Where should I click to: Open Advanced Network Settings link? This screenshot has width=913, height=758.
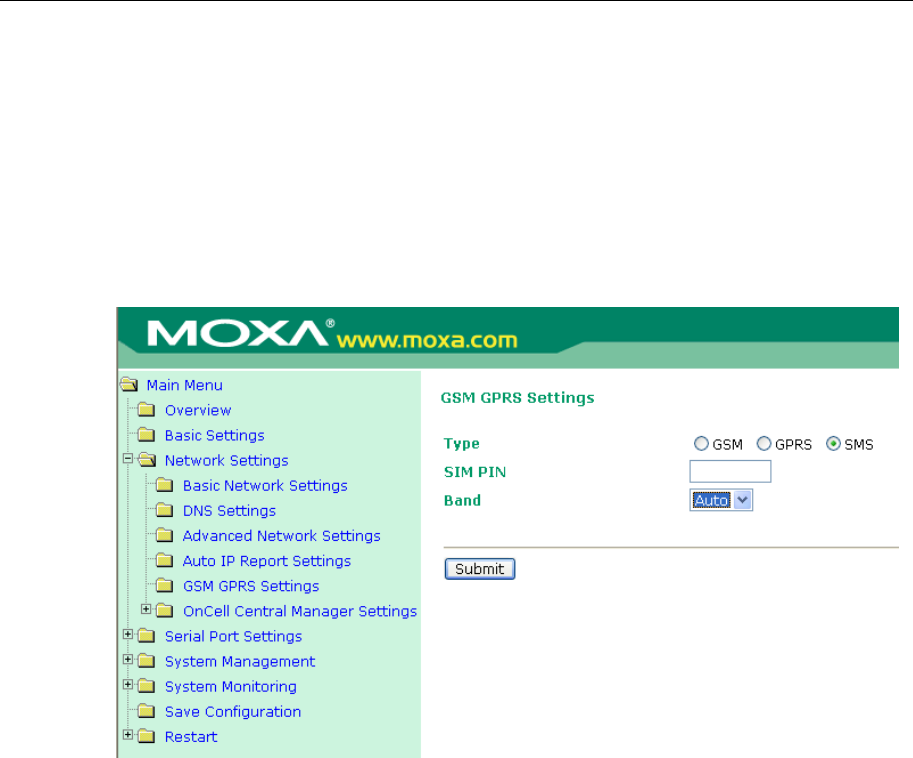click(x=282, y=535)
